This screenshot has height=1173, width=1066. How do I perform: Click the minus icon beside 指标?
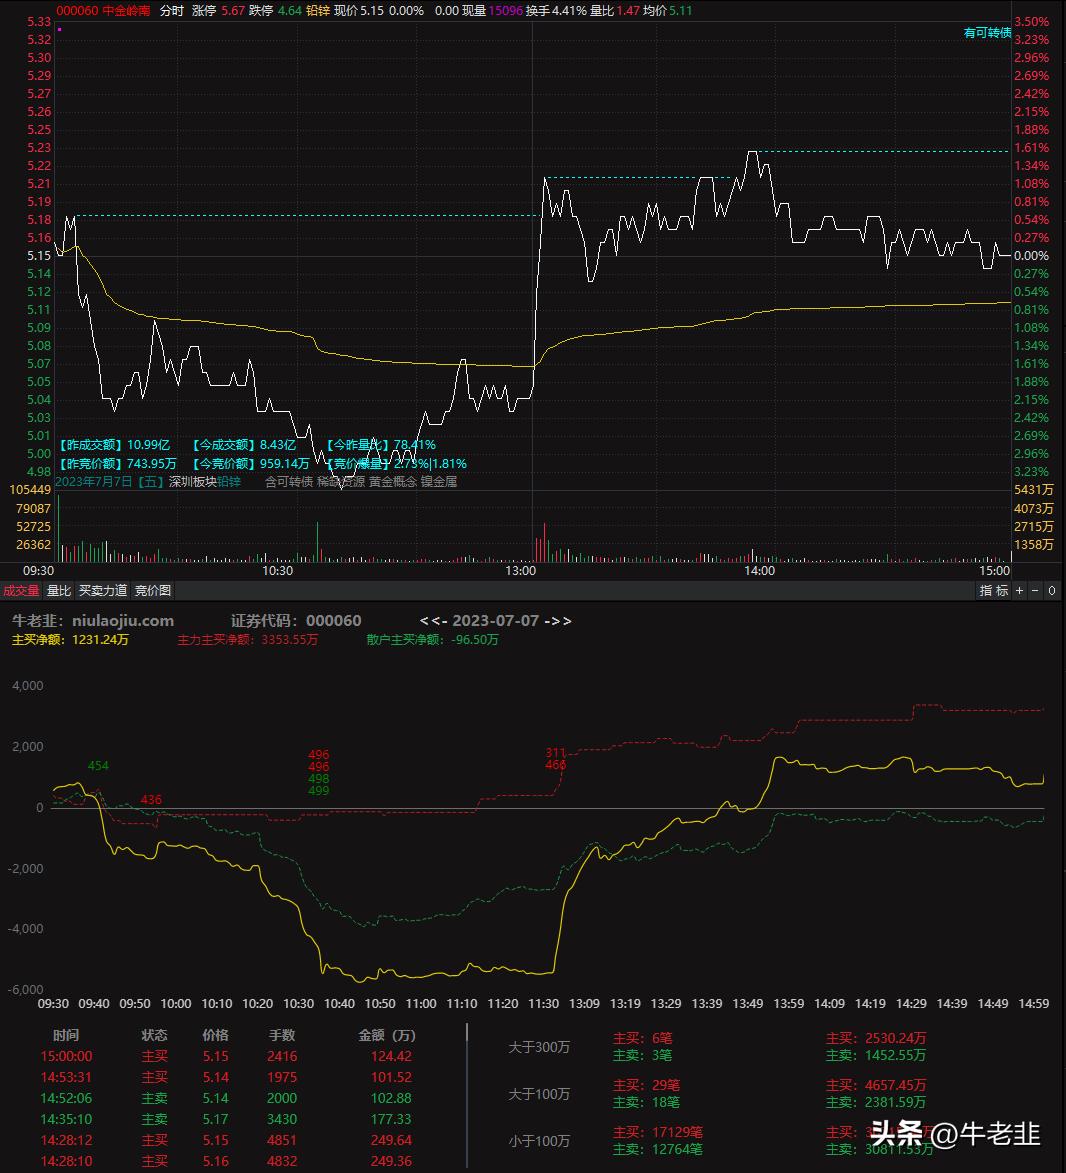(x=1035, y=591)
